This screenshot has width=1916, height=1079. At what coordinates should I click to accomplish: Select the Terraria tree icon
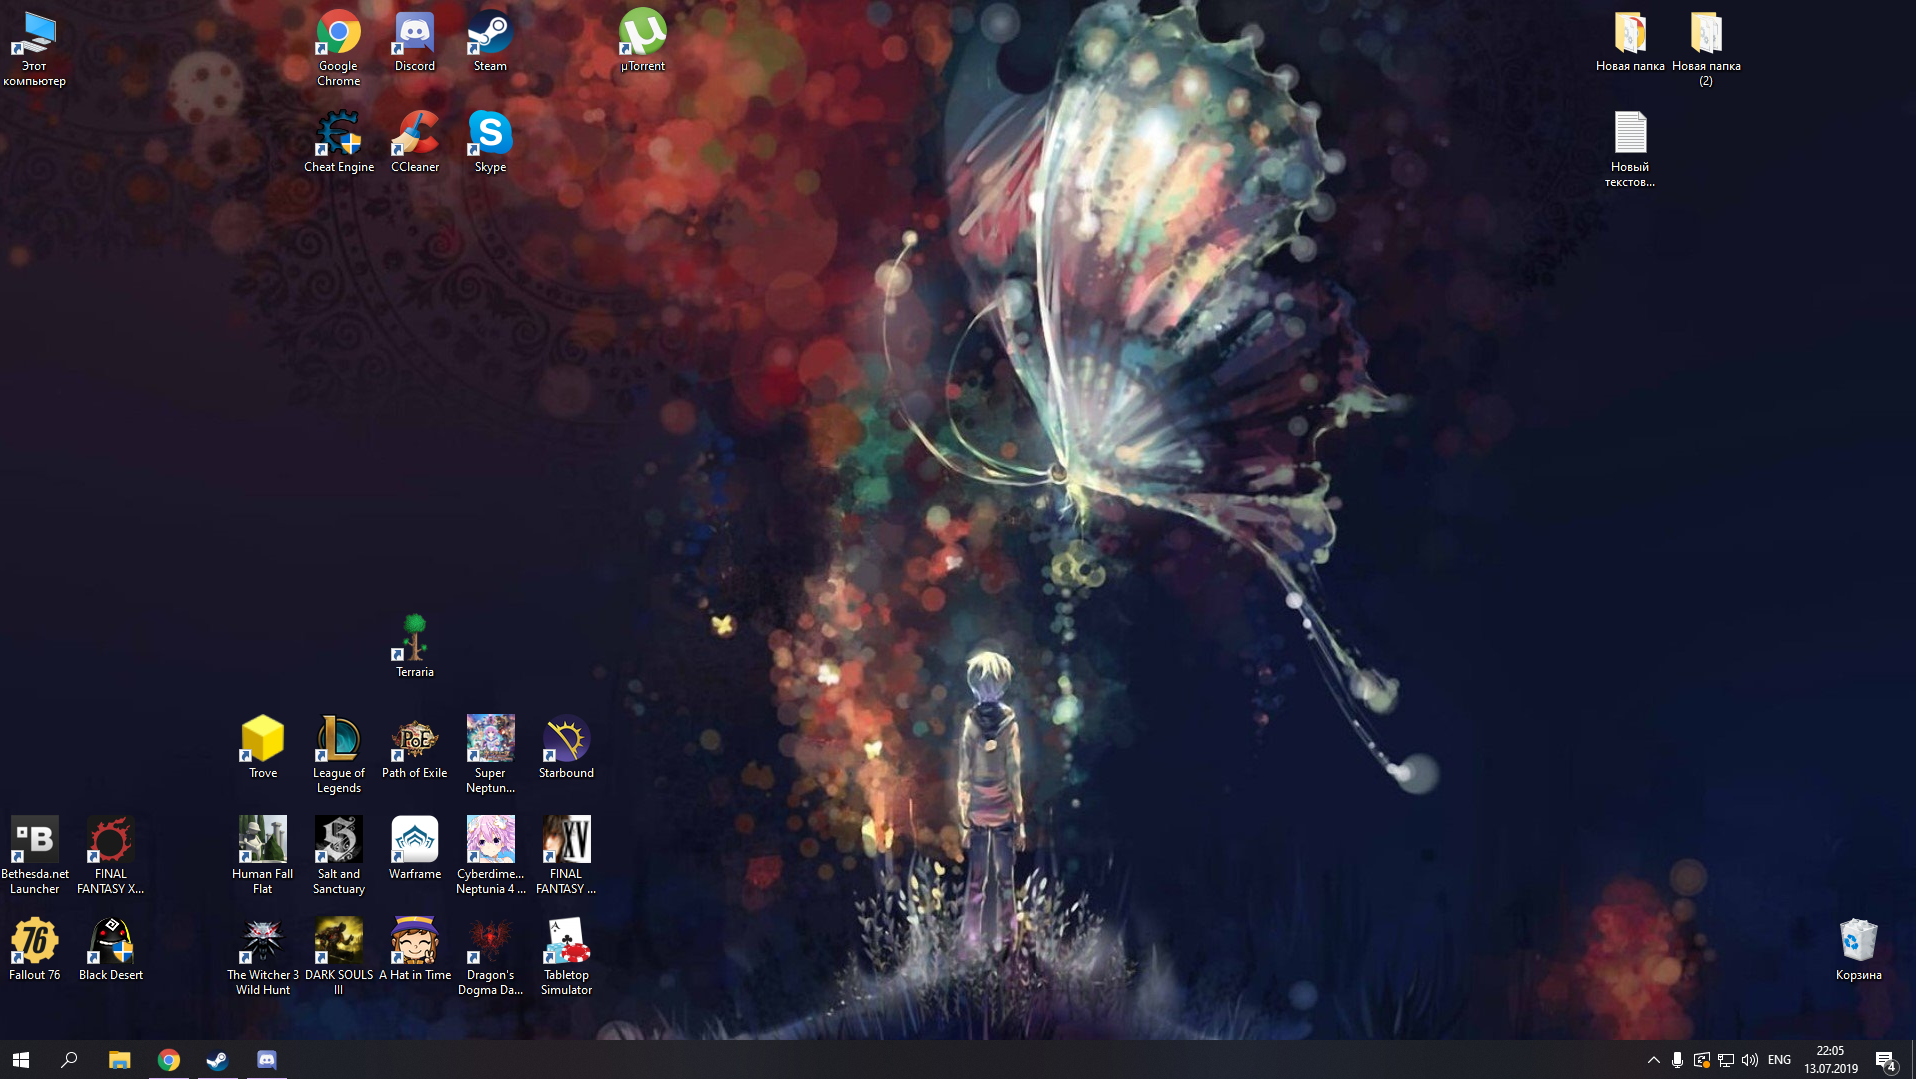(x=414, y=647)
